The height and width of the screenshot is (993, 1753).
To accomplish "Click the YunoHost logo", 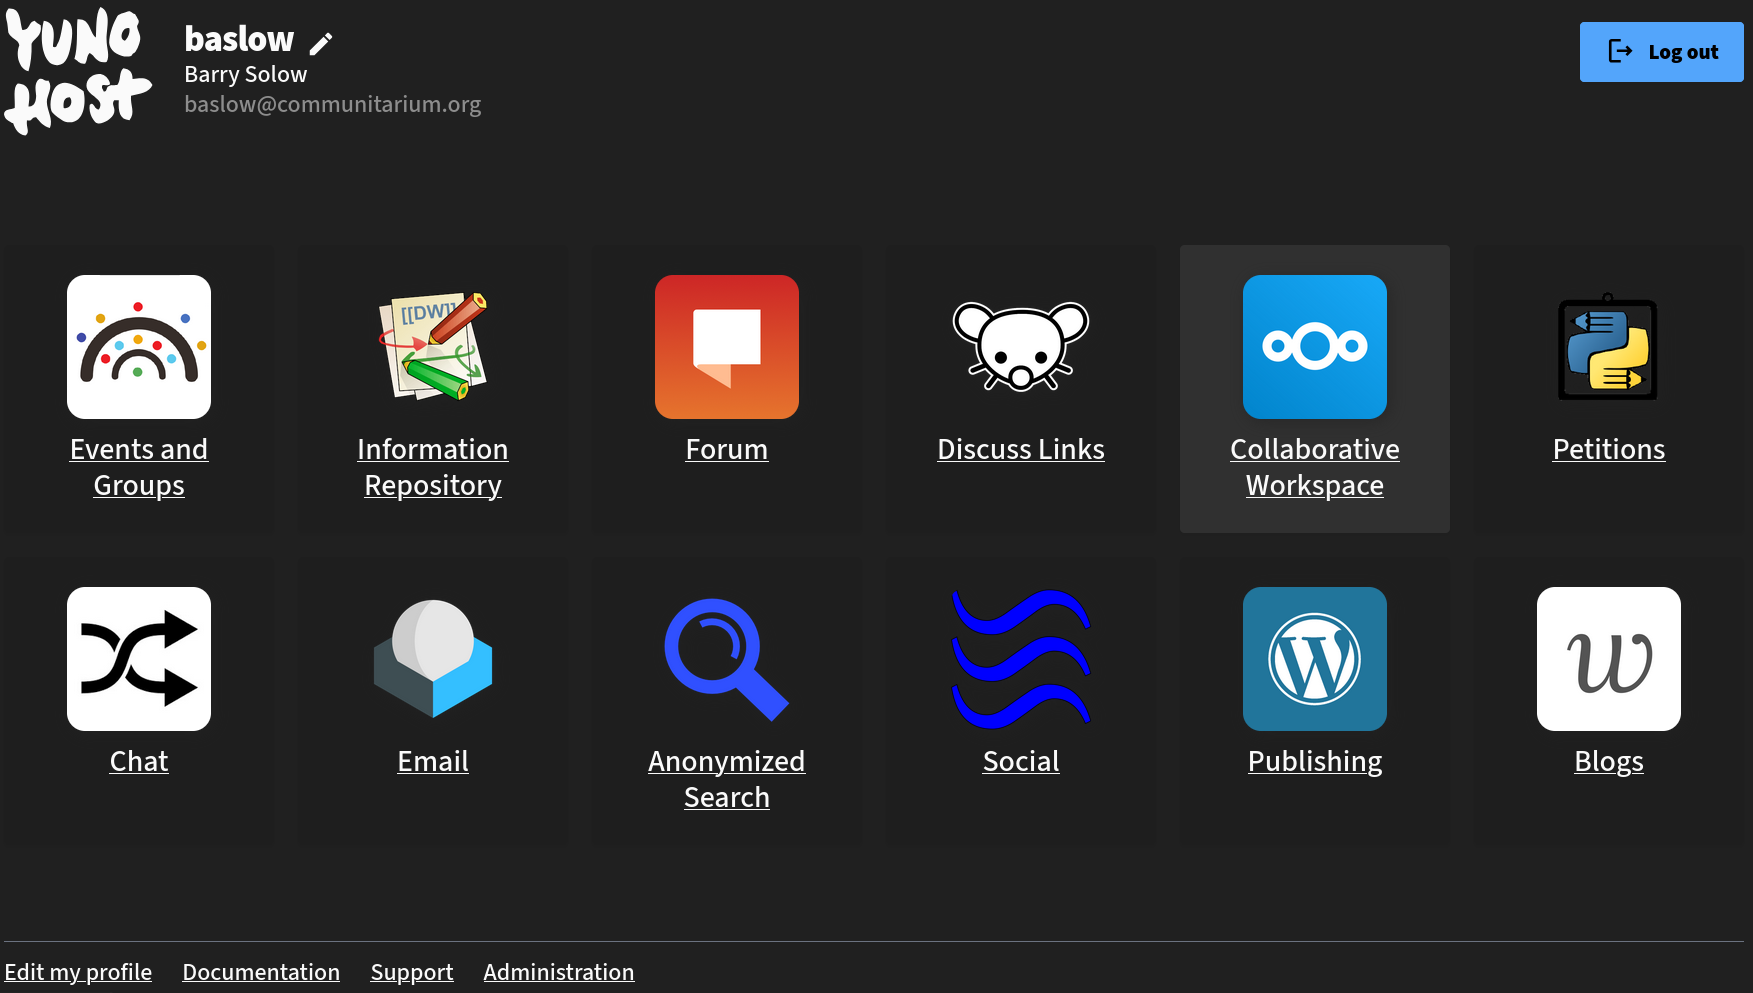I will tap(78, 71).
